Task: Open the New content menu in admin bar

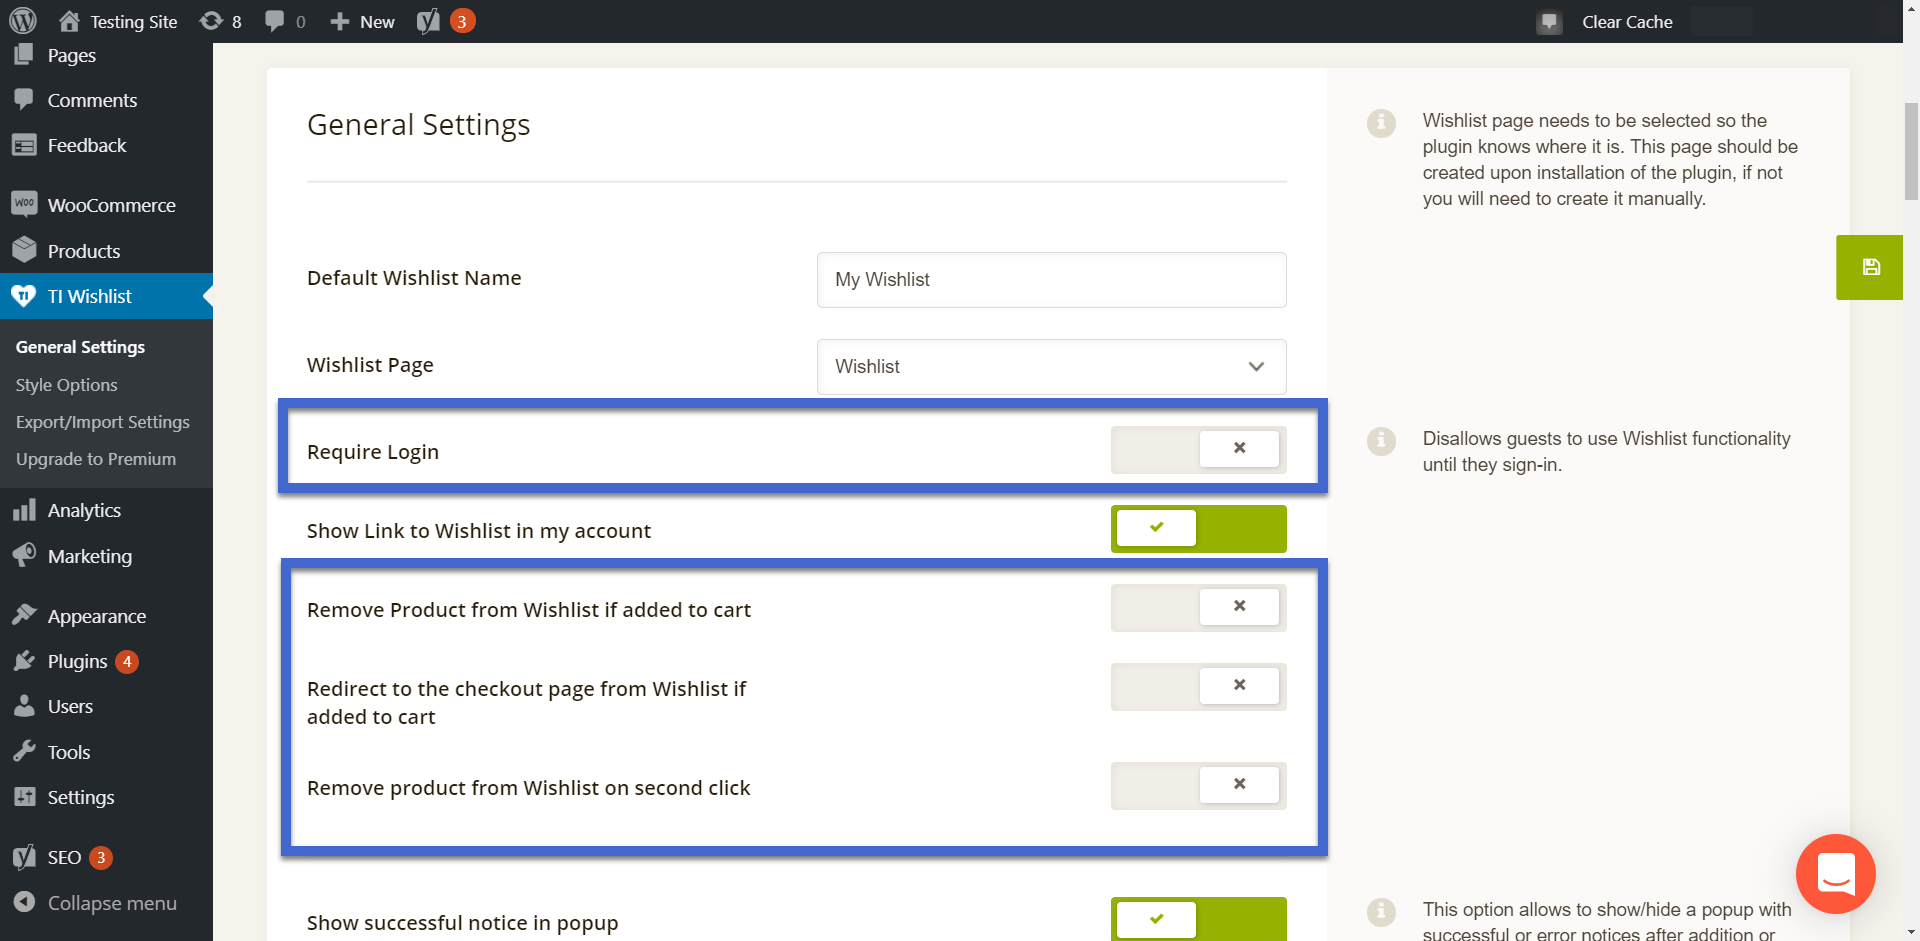Action: tap(363, 21)
